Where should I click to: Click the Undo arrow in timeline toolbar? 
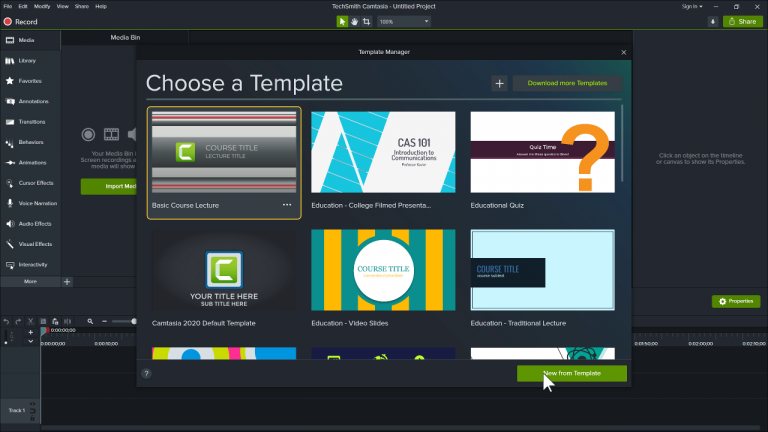6,322
